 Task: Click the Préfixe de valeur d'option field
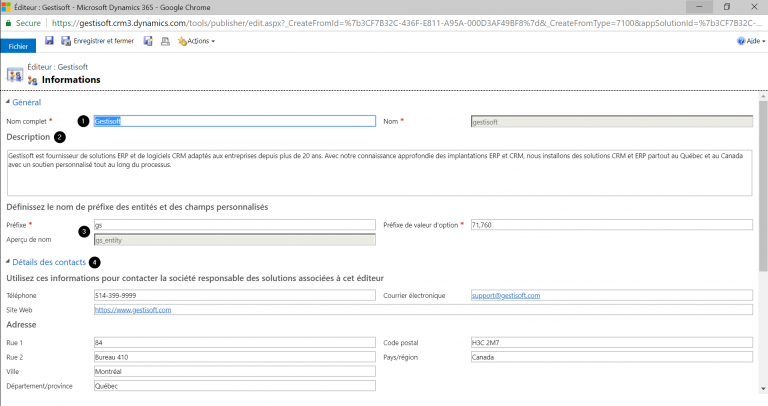612,225
